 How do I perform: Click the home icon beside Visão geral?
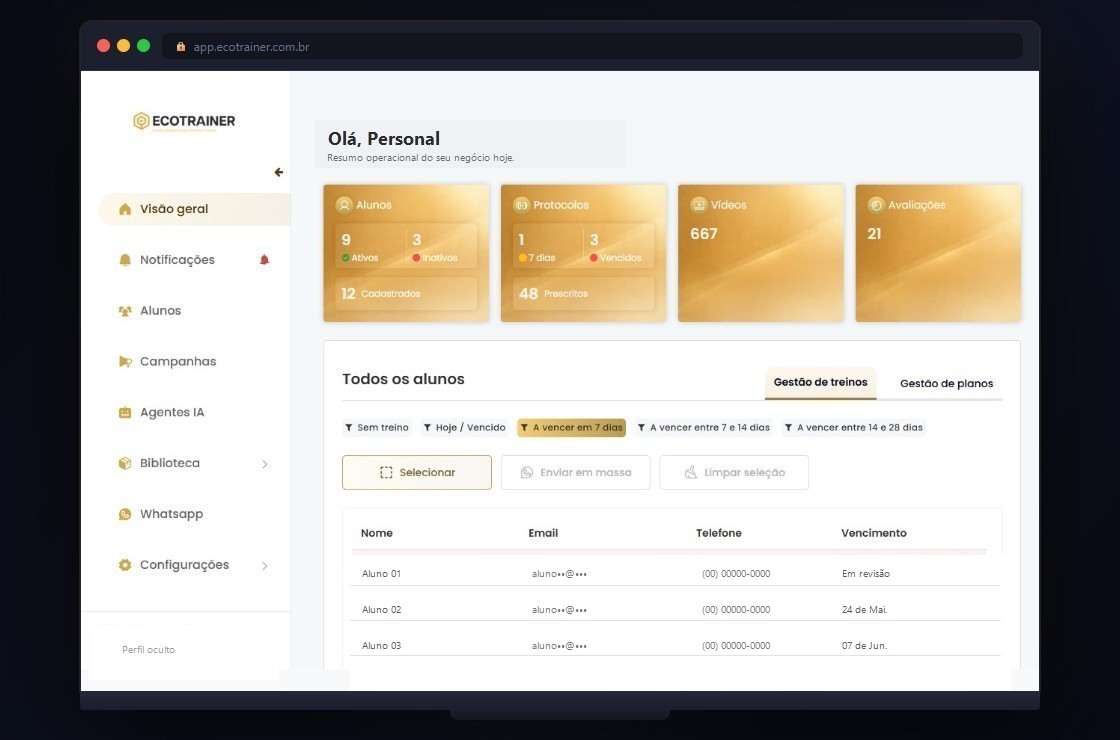(x=125, y=209)
